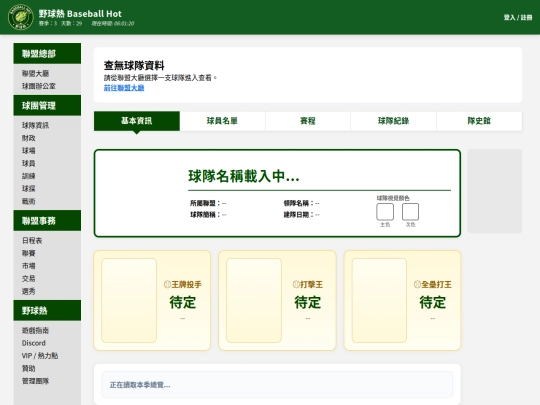Open the 賽程 tab
Viewport: 540px width, 405px height.
pyautogui.click(x=308, y=121)
